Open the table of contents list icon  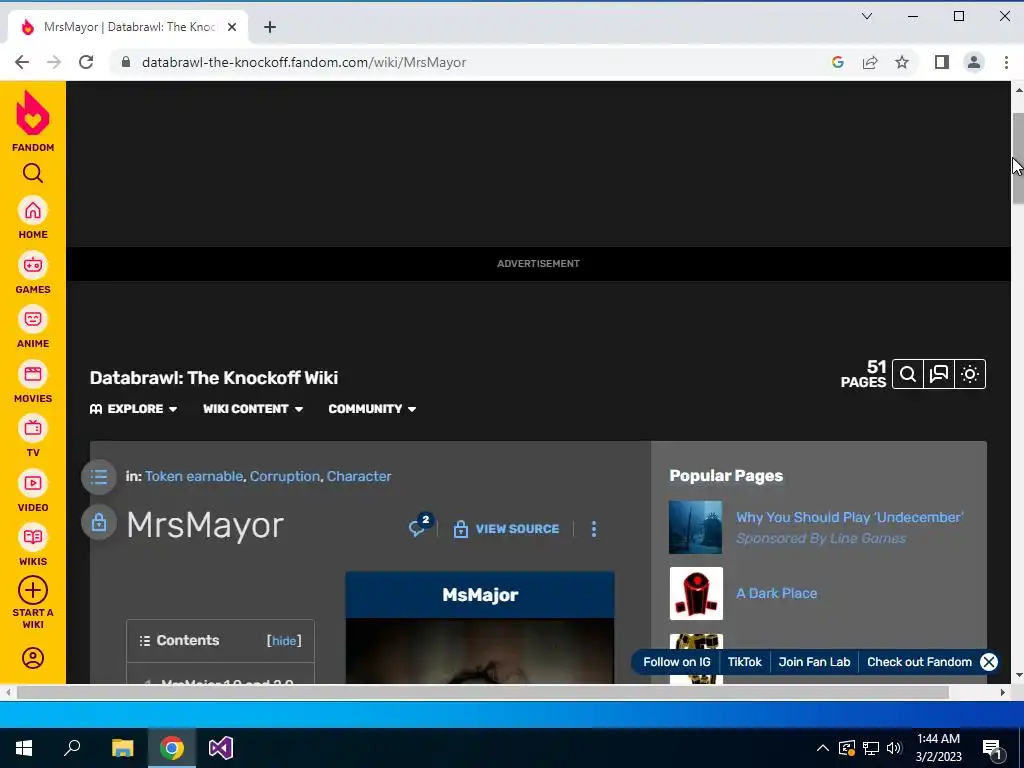[99, 477]
